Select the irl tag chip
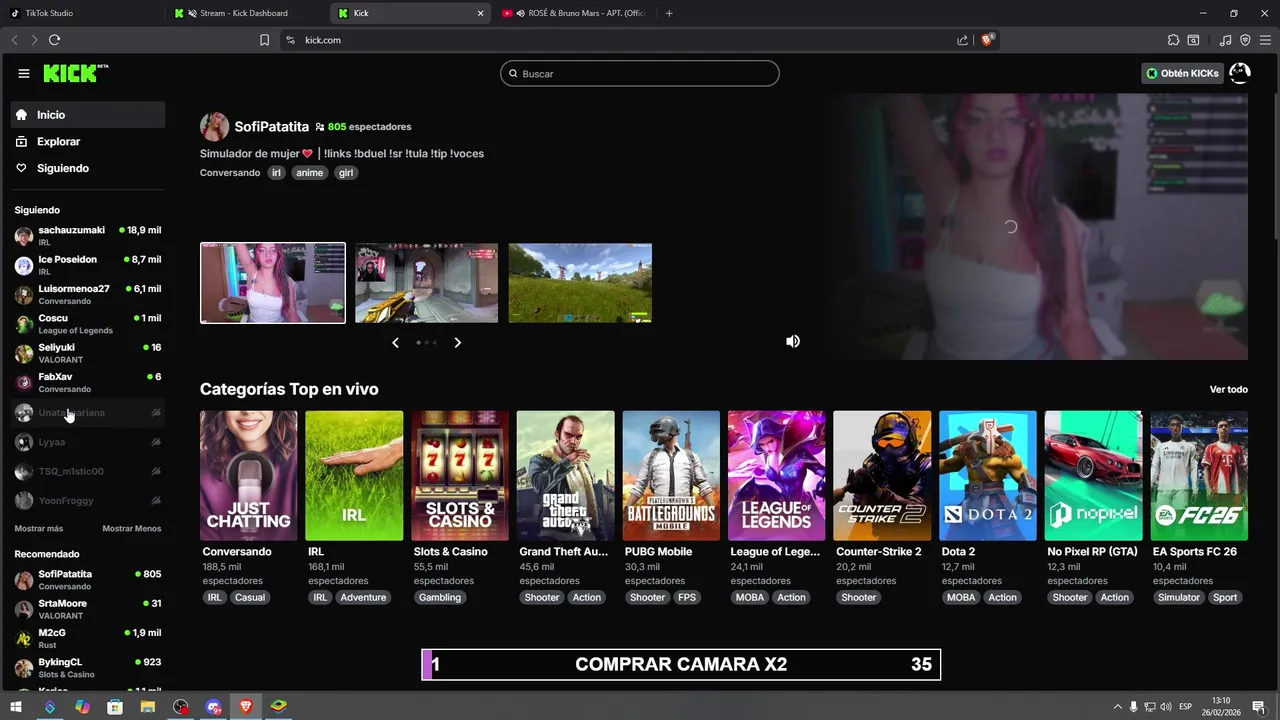Screen dimensions: 1280x720 pyautogui.click(x=277, y=173)
